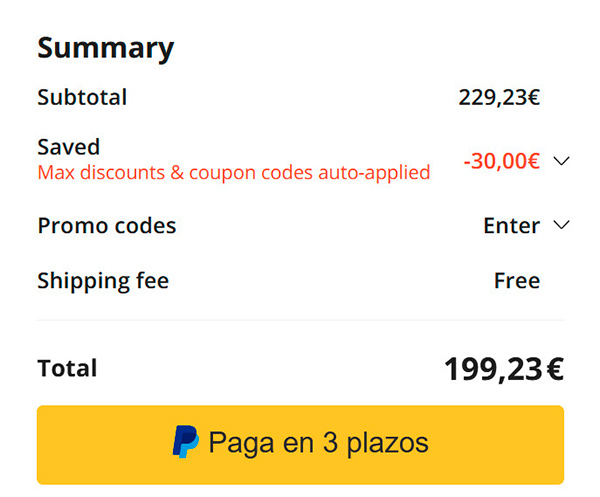Viewport: 600px width, 497px height.
Task: Click the Subtotal label
Action: pos(82,97)
